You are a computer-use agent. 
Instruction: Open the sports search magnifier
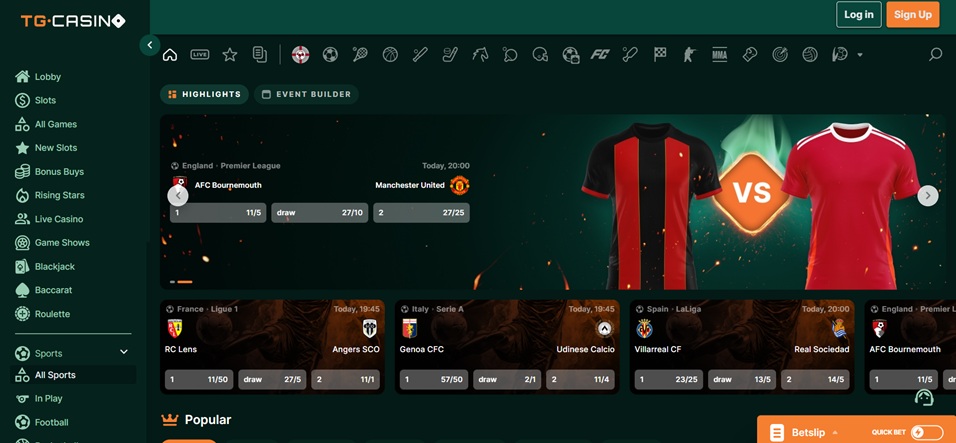click(935, 55)
